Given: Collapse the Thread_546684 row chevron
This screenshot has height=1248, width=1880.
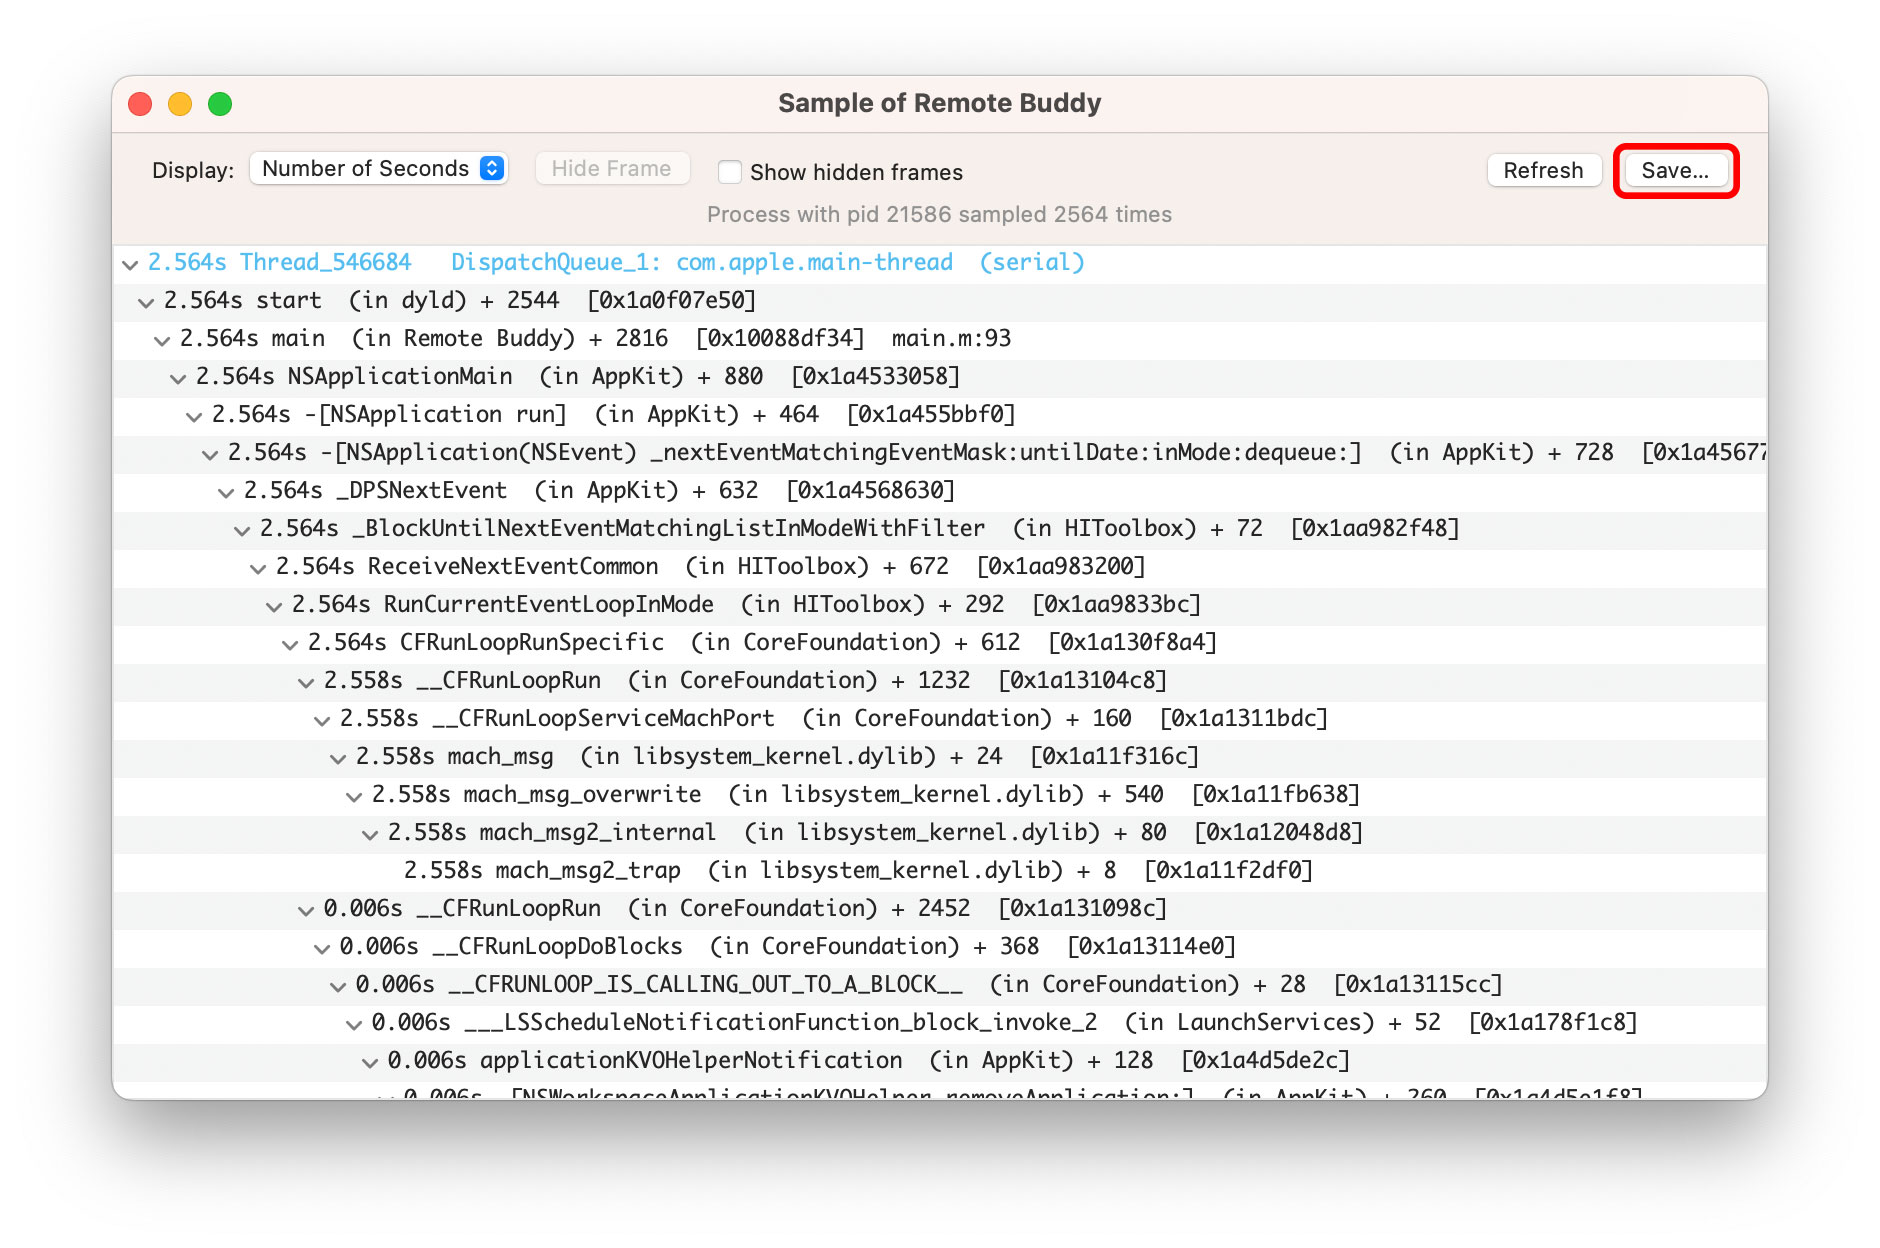Looking at the screenshot, I should click(x=130, y=264).
